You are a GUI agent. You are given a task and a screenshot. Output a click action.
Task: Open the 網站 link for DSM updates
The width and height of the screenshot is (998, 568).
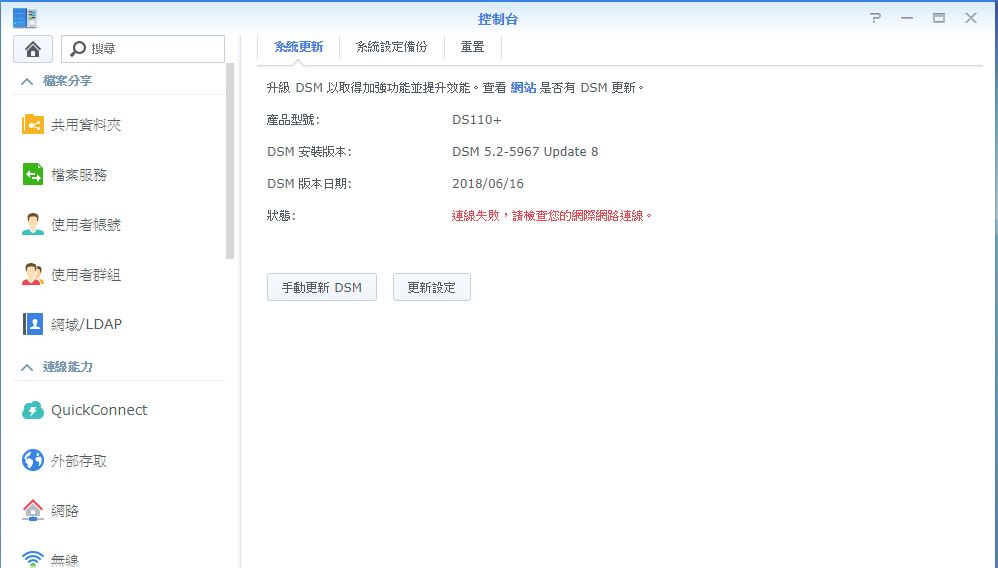[523, 88]
